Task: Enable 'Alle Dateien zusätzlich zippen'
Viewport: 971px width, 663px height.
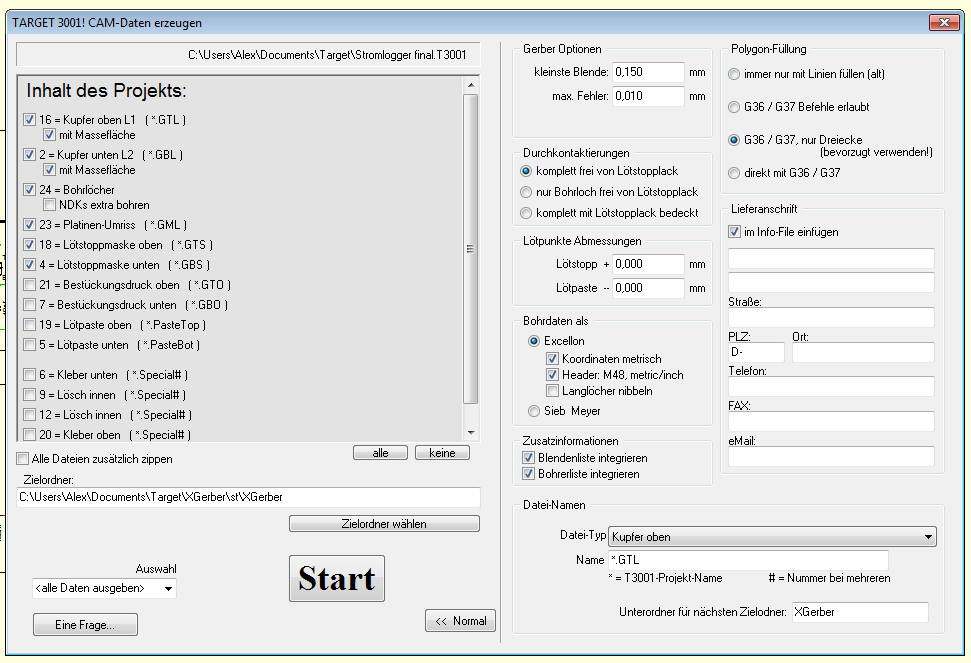Action: (x=23, y=459)
